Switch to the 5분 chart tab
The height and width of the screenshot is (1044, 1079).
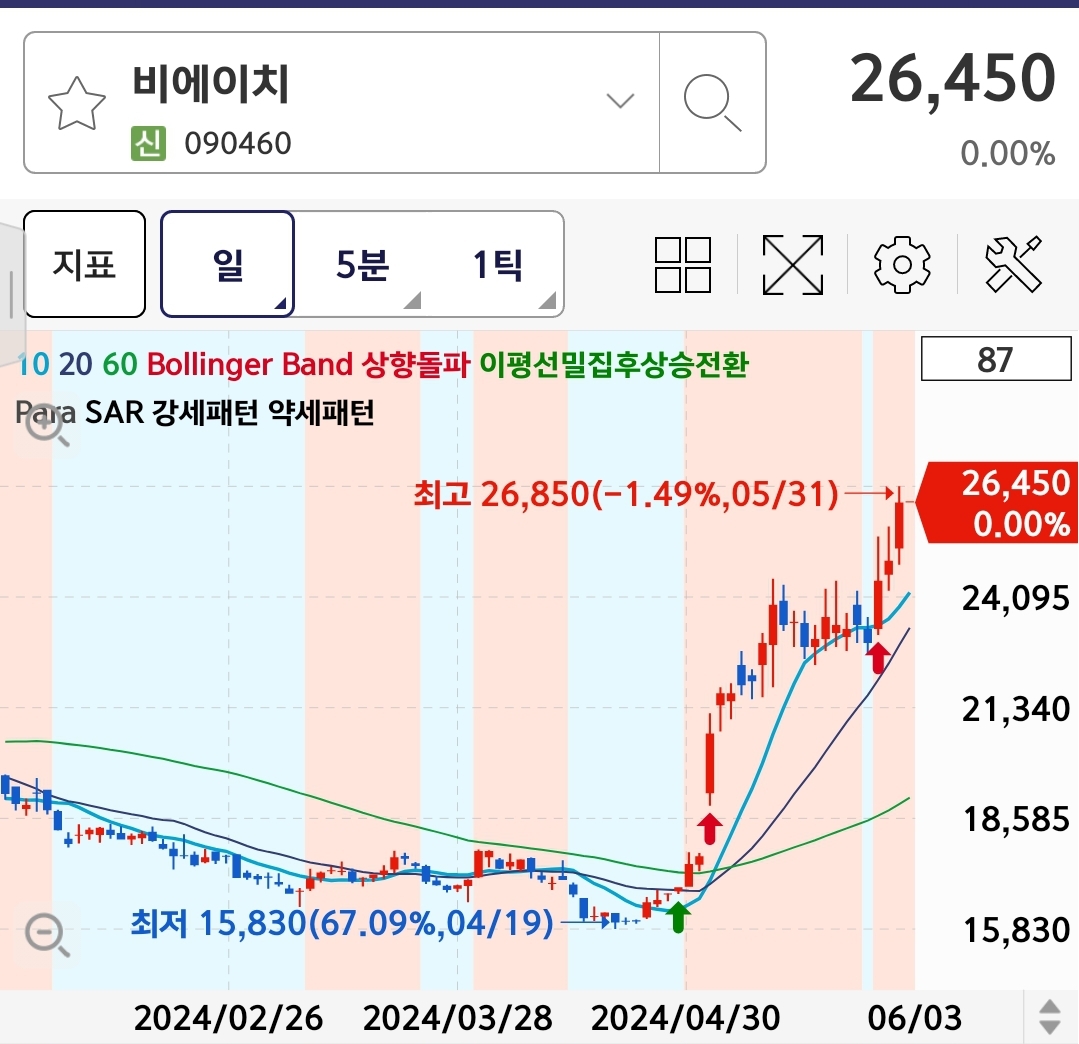click(362, 264)
